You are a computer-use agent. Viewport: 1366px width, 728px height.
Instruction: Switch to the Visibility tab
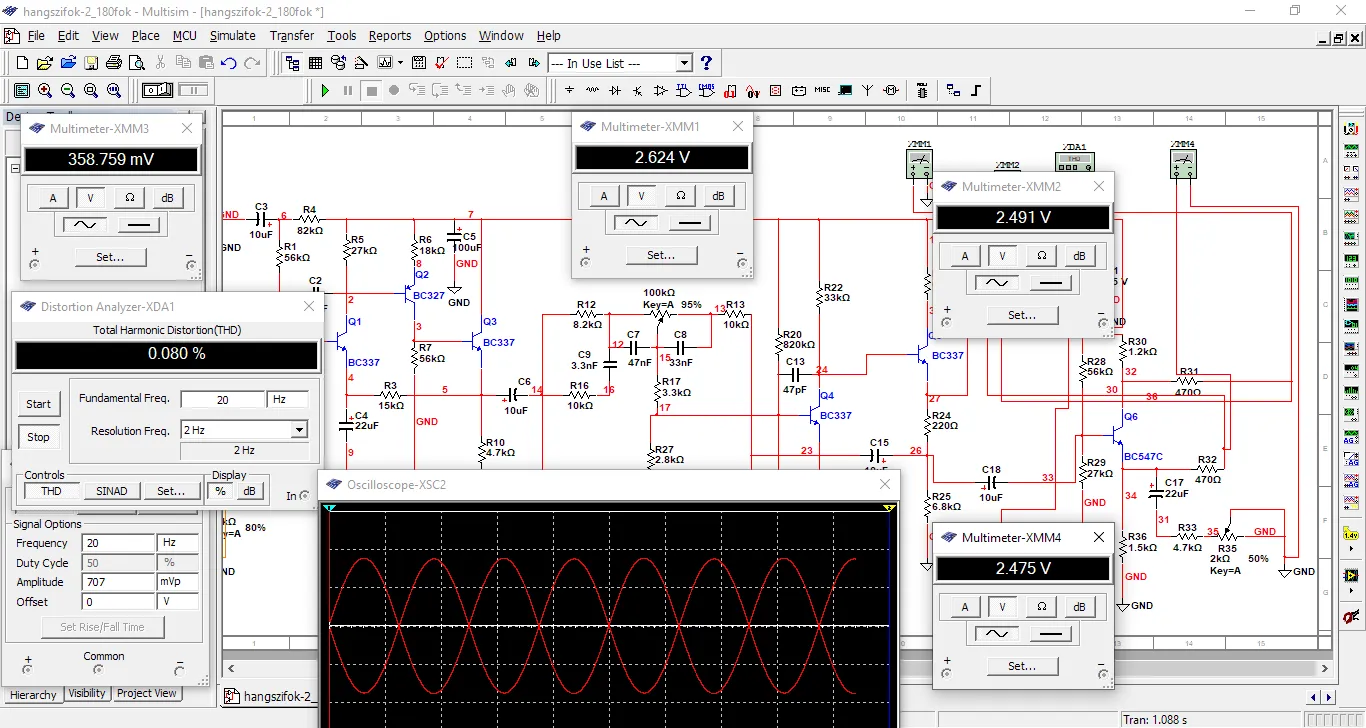point(87,693)
